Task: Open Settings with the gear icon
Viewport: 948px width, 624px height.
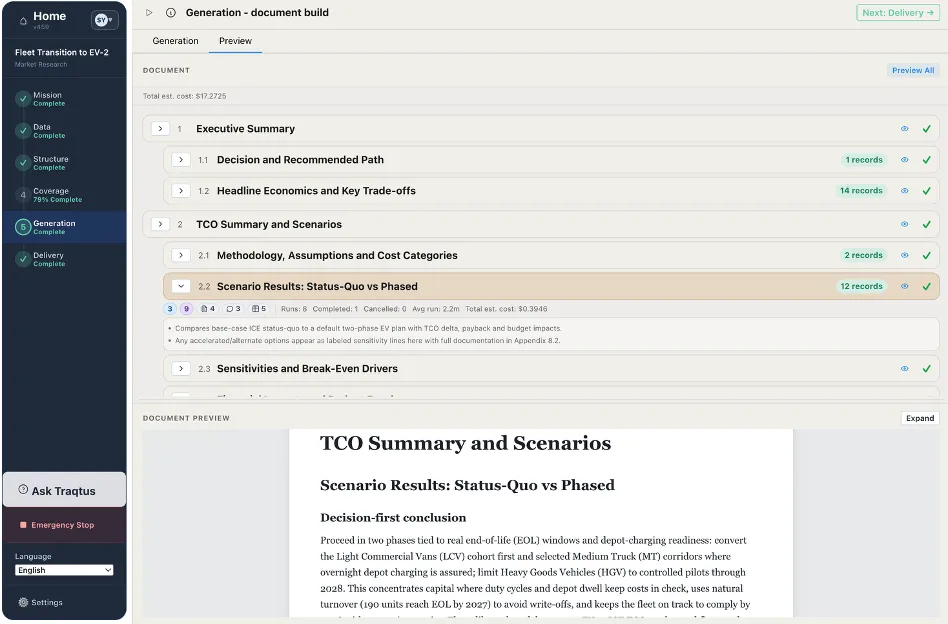Action: click(41, 602)
